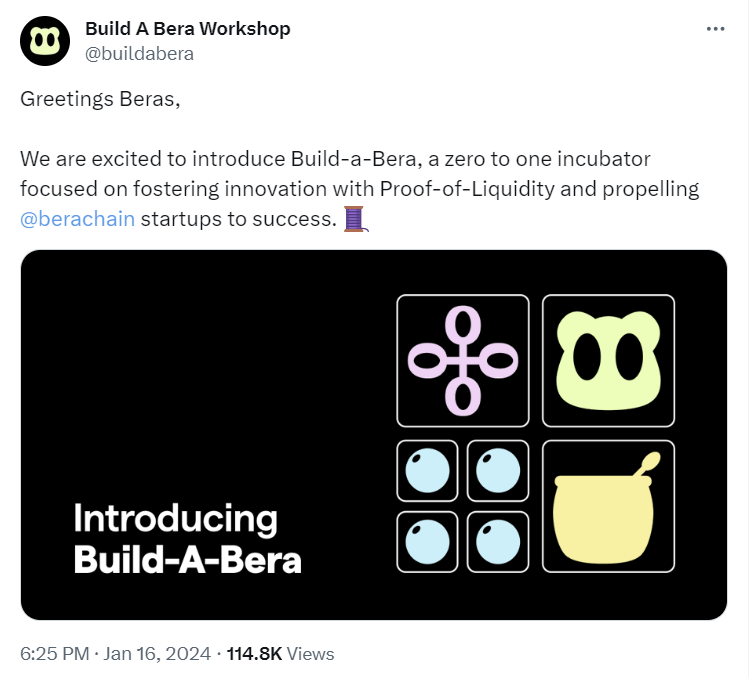This screenshot has height=677, width=755.
Task: Click the bottom-left blue bubble tile
Action: point(427,542)
